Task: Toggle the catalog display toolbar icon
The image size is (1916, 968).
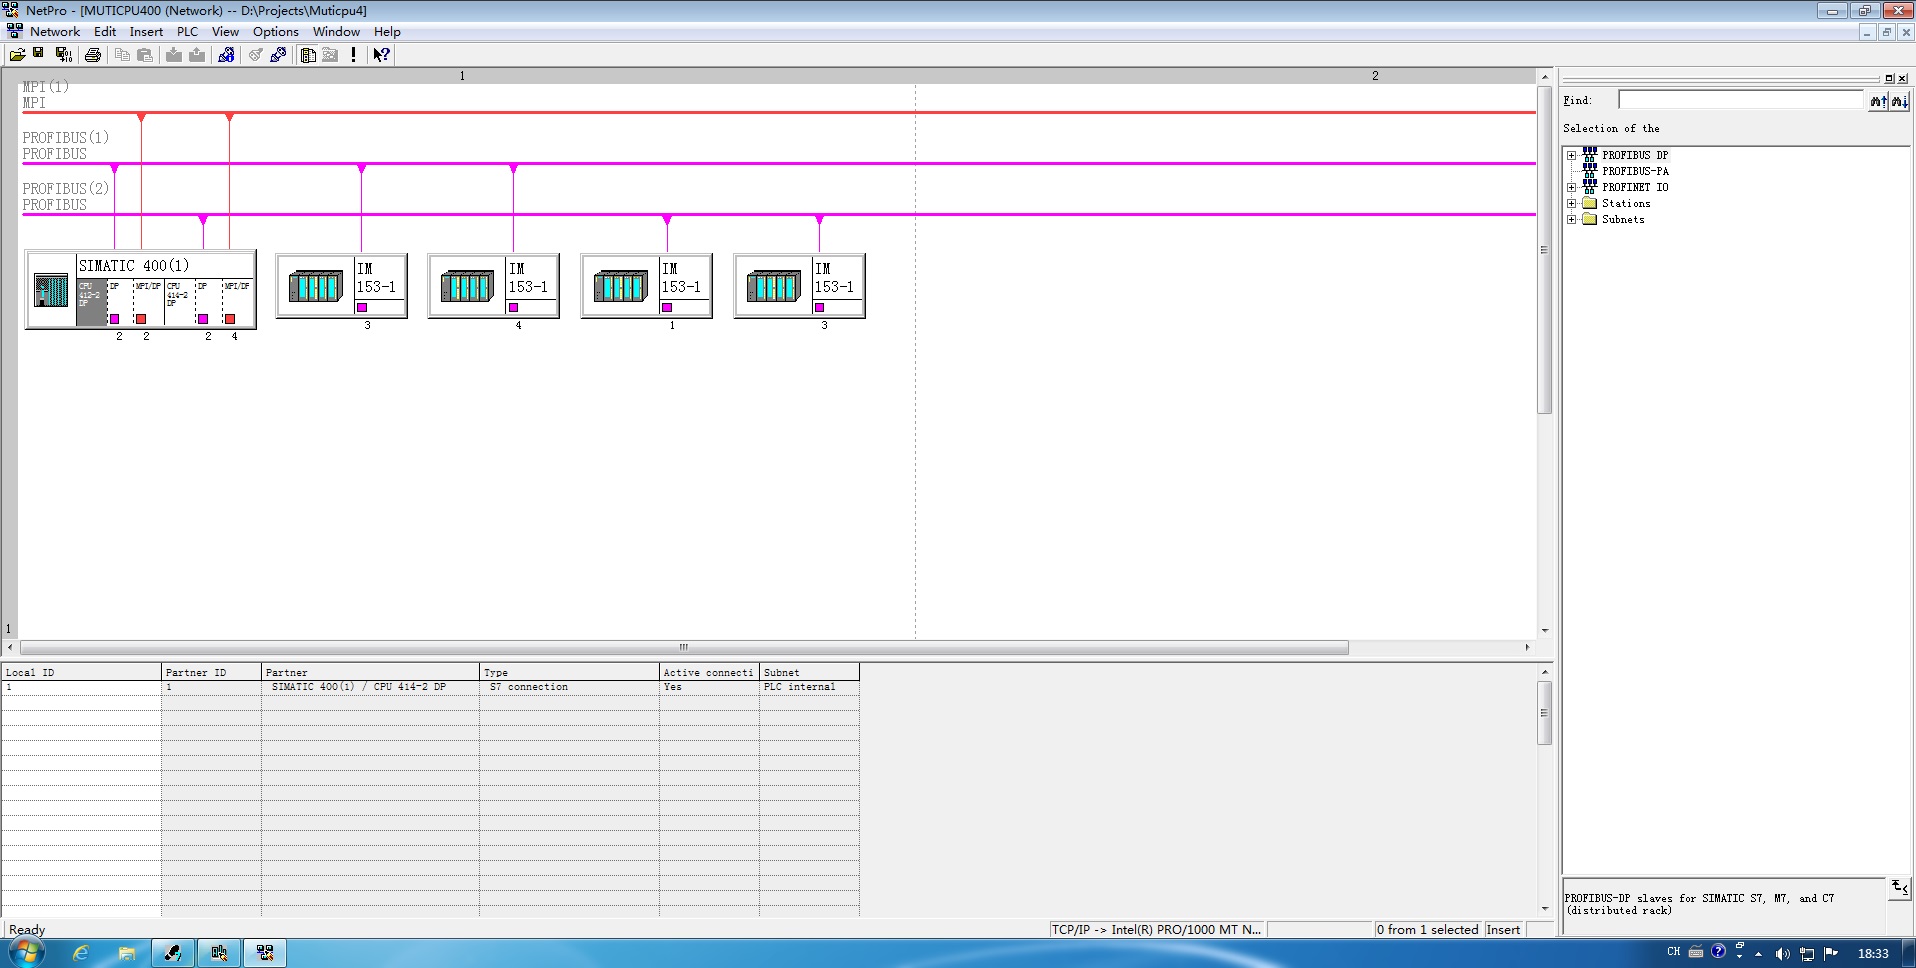Action: pyautogui.click(x=308, y=55)
